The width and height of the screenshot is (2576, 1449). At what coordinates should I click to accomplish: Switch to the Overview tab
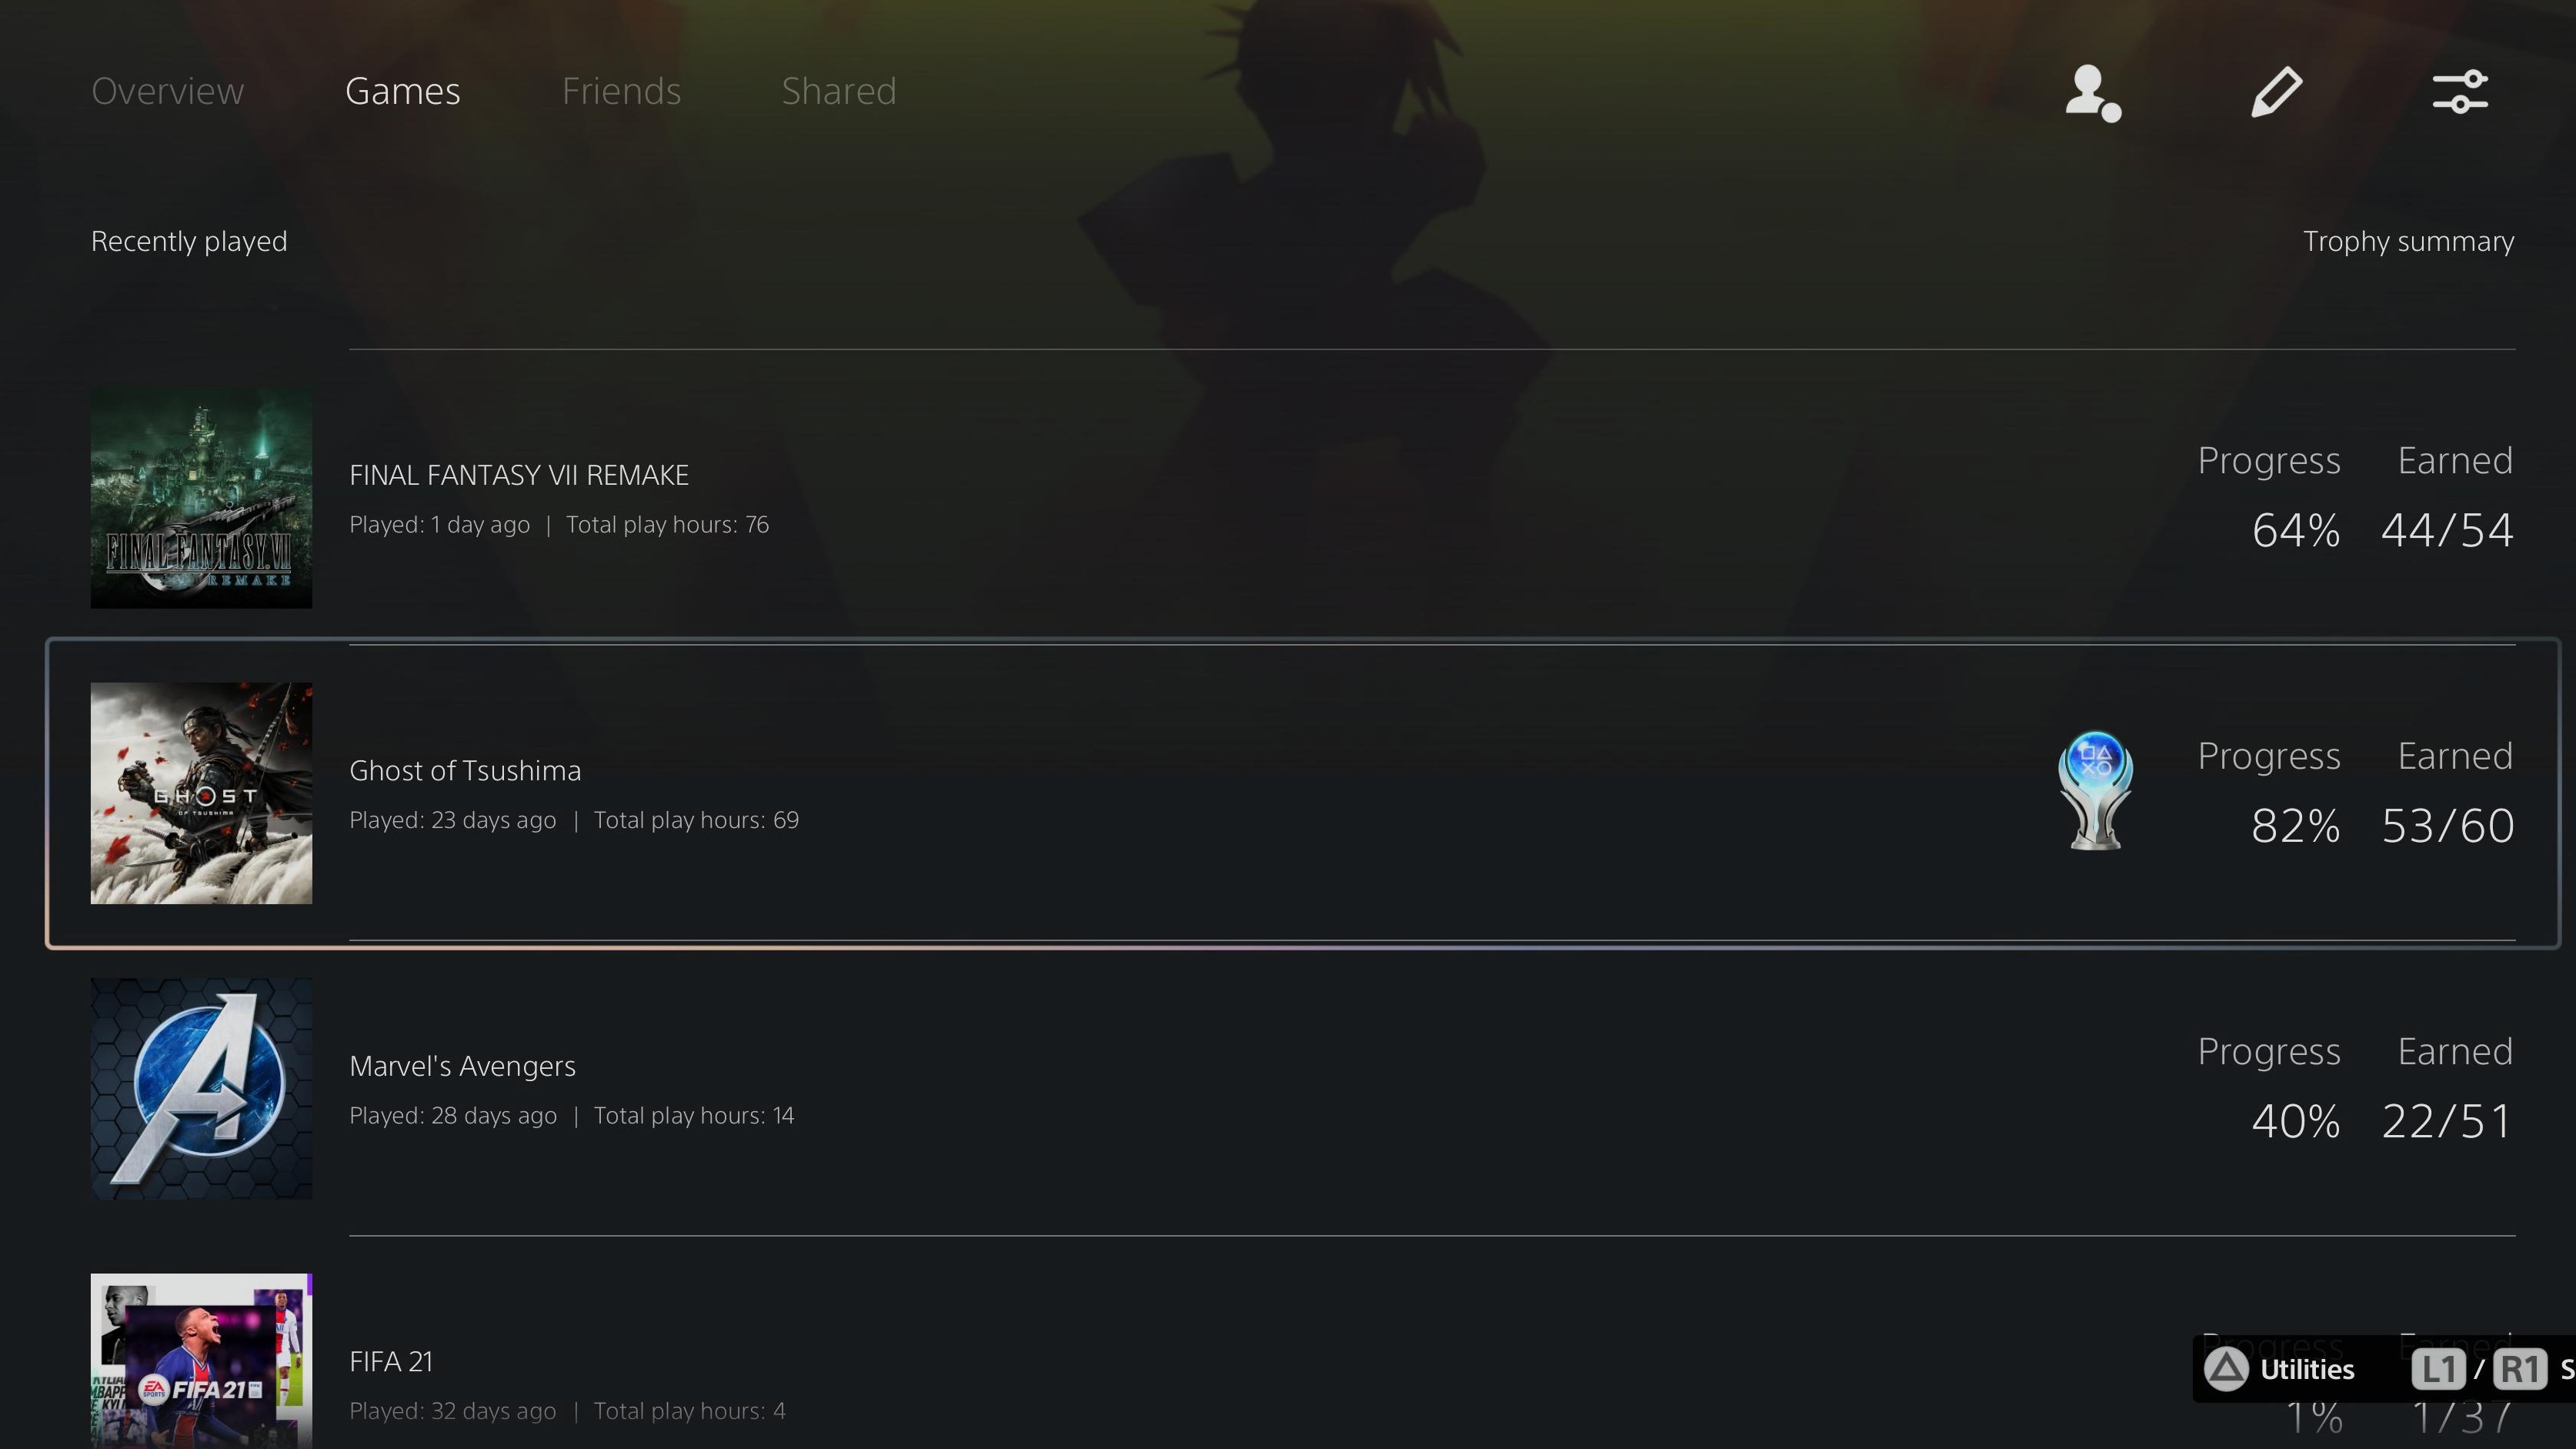[x=167, y=91]
